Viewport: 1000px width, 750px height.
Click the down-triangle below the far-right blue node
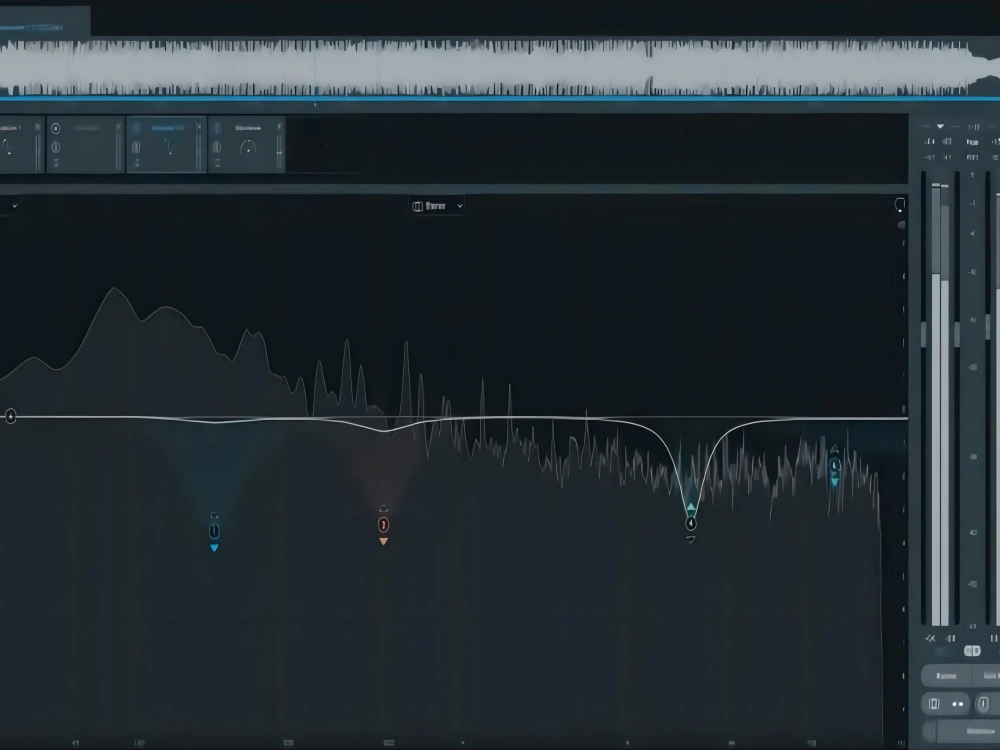click(835, 483)
